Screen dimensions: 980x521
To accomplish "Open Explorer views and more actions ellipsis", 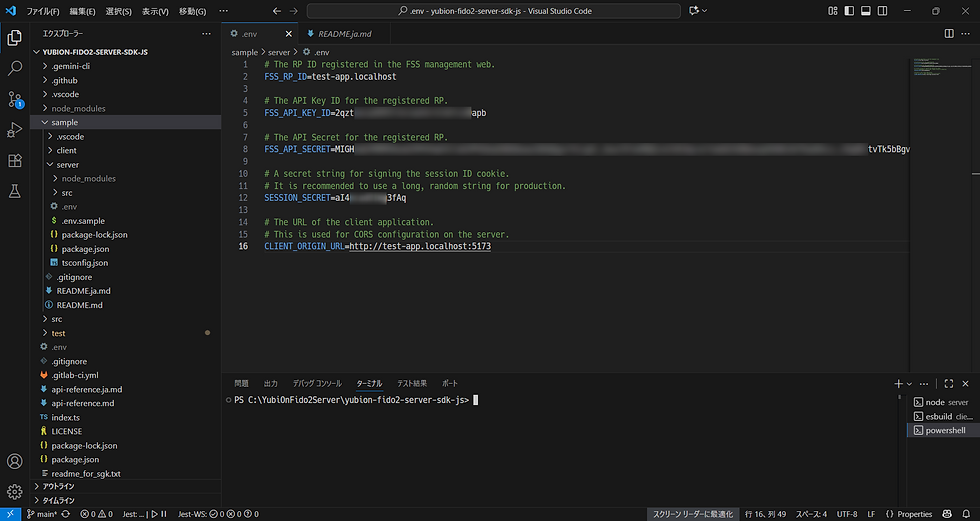I will 206,34.
